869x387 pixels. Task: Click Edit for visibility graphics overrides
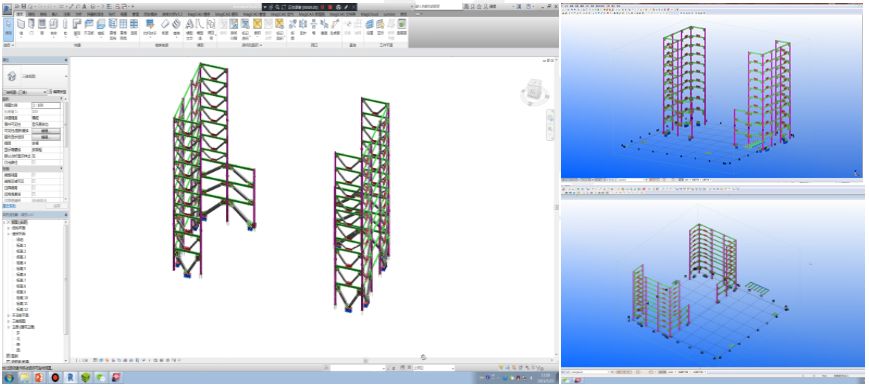click(46, 130)
